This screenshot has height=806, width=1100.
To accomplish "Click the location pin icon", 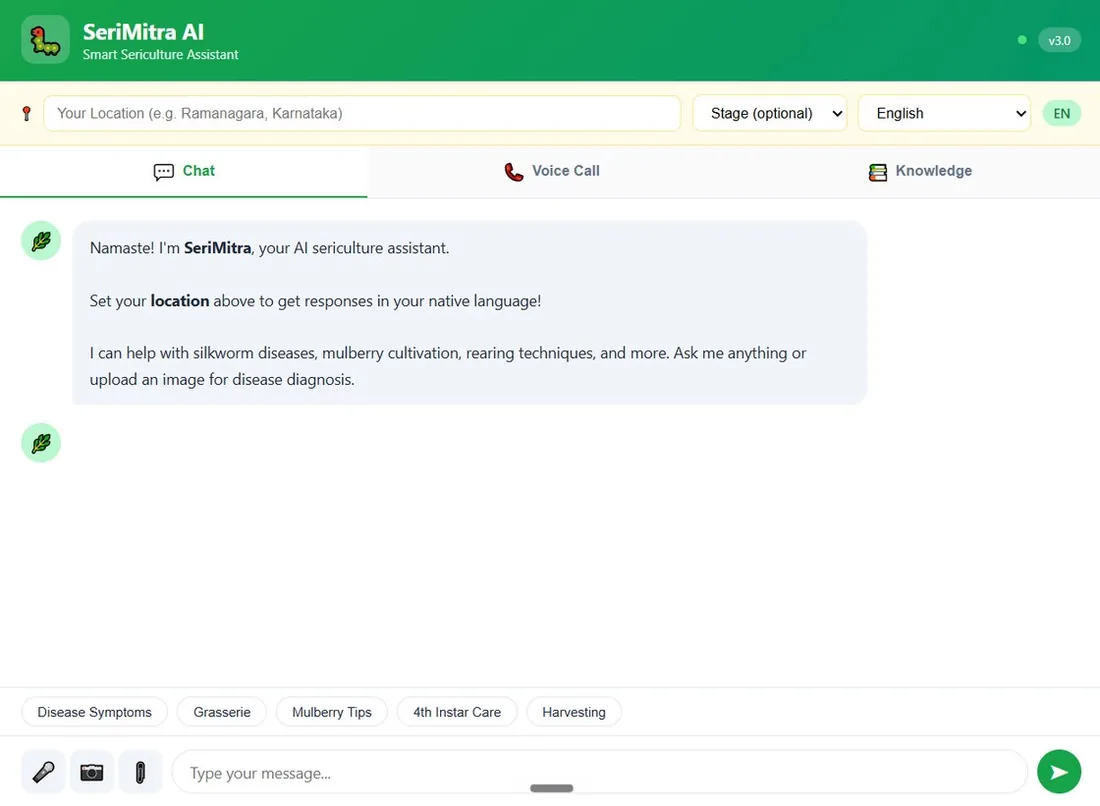I will click(x=27, y=114).
